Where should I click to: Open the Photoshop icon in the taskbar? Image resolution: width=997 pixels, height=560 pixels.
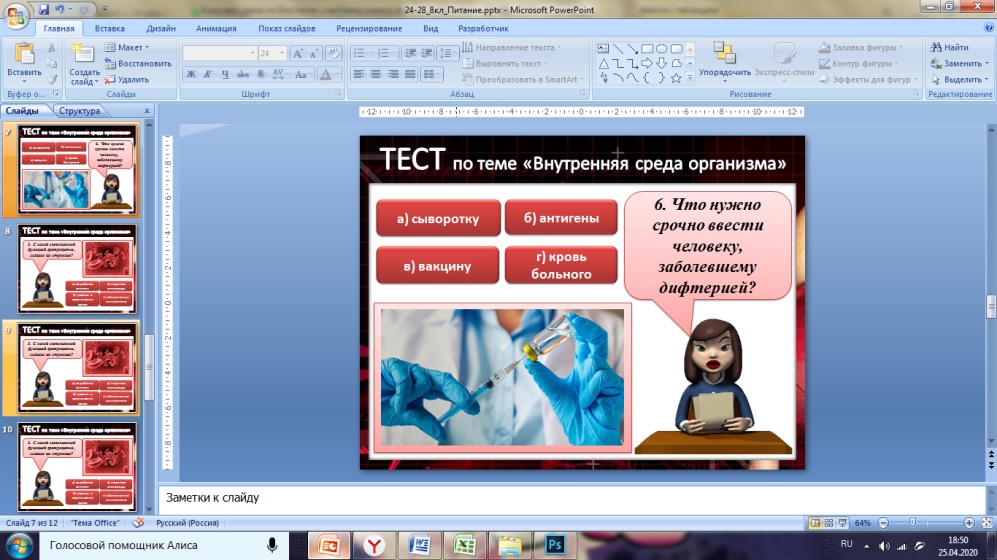coord(556,545)
